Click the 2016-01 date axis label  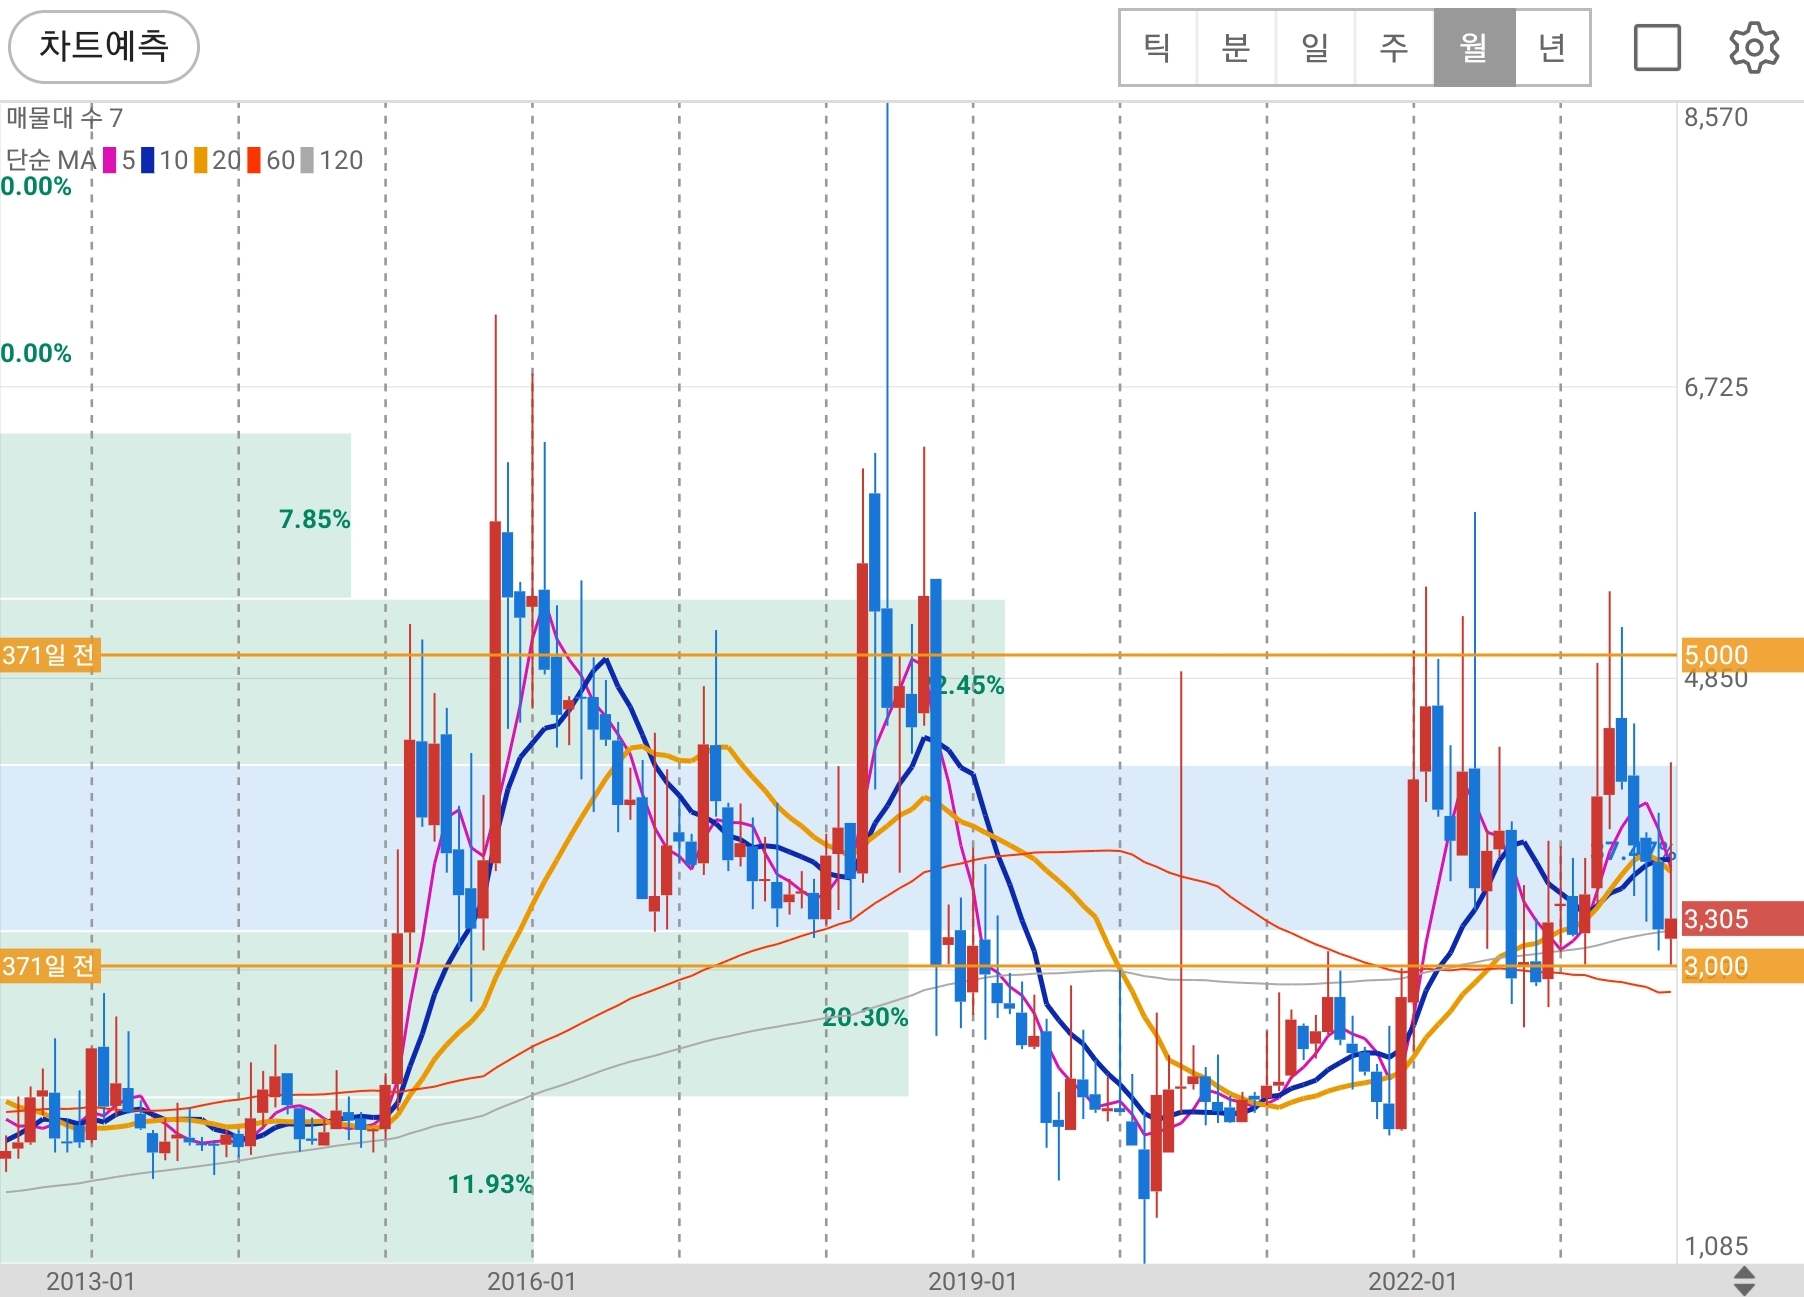(532, 1281)
